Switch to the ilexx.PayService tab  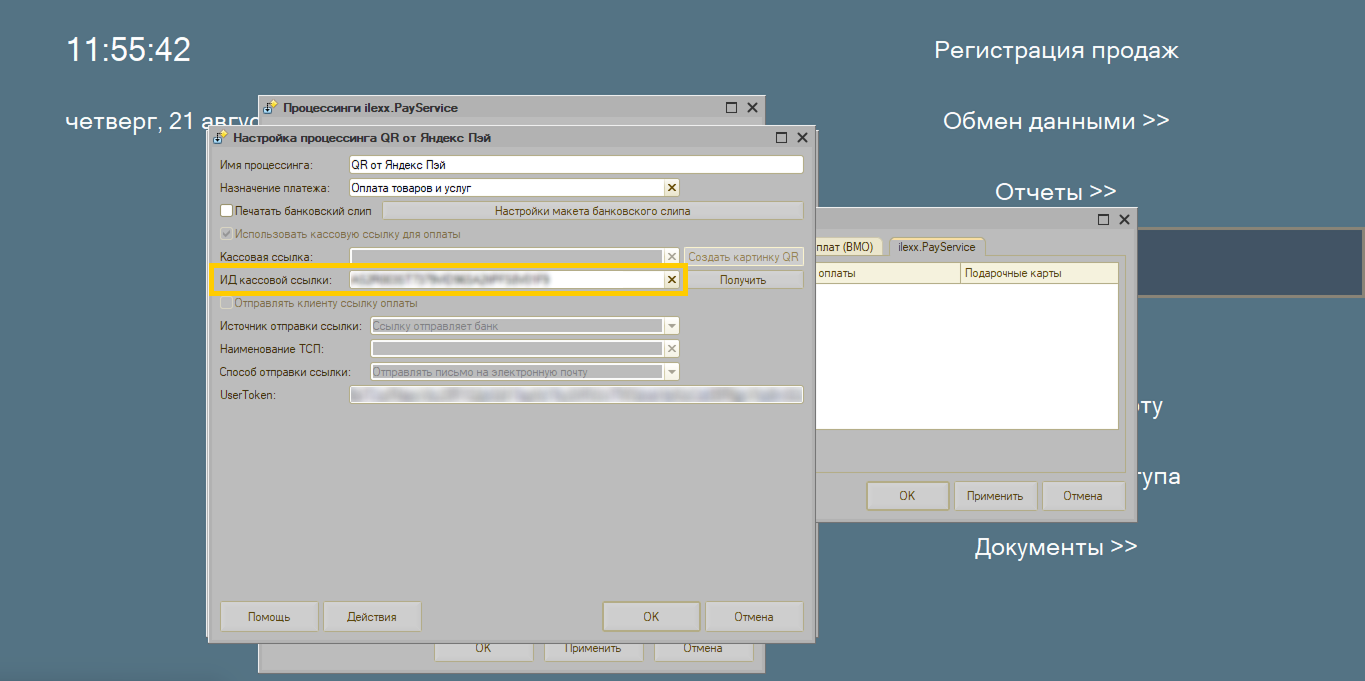coord(936,246)
